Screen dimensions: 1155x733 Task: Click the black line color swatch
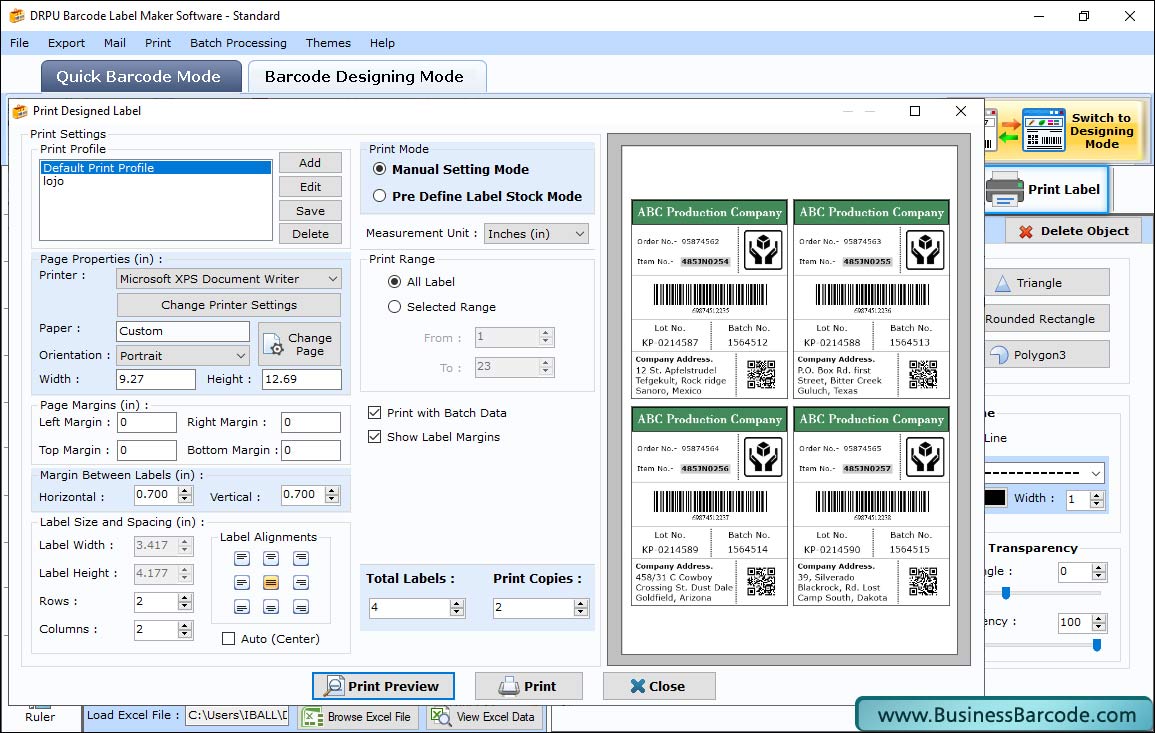pos(994,498)
